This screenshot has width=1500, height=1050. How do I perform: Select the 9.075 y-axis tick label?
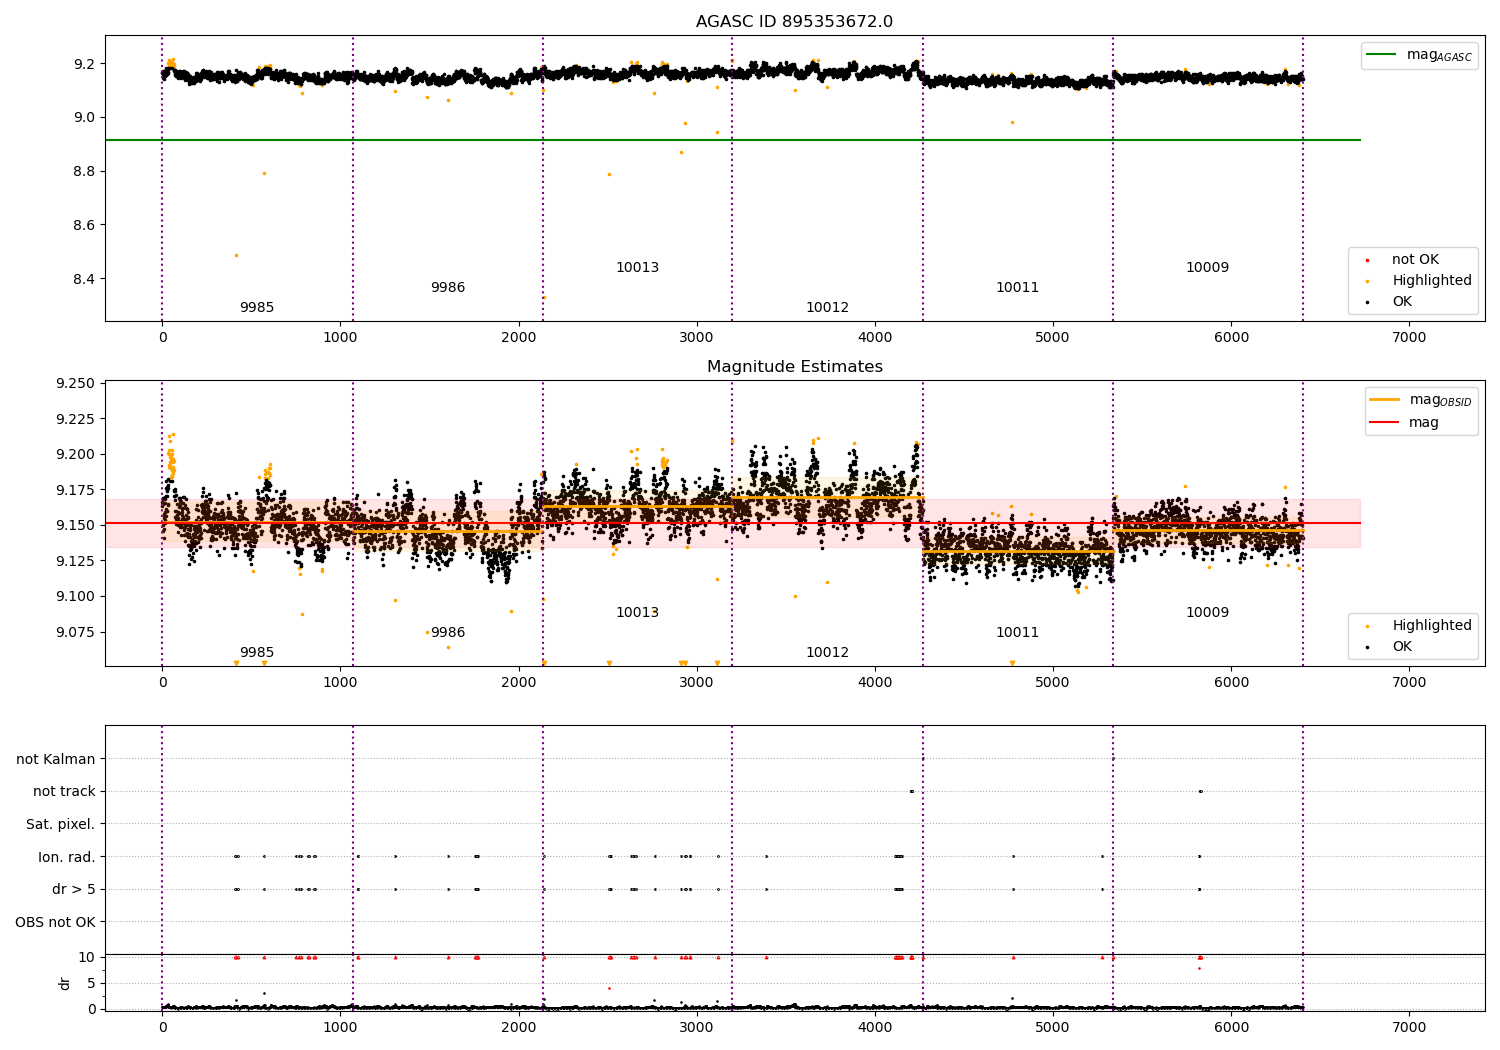point(76,632)
